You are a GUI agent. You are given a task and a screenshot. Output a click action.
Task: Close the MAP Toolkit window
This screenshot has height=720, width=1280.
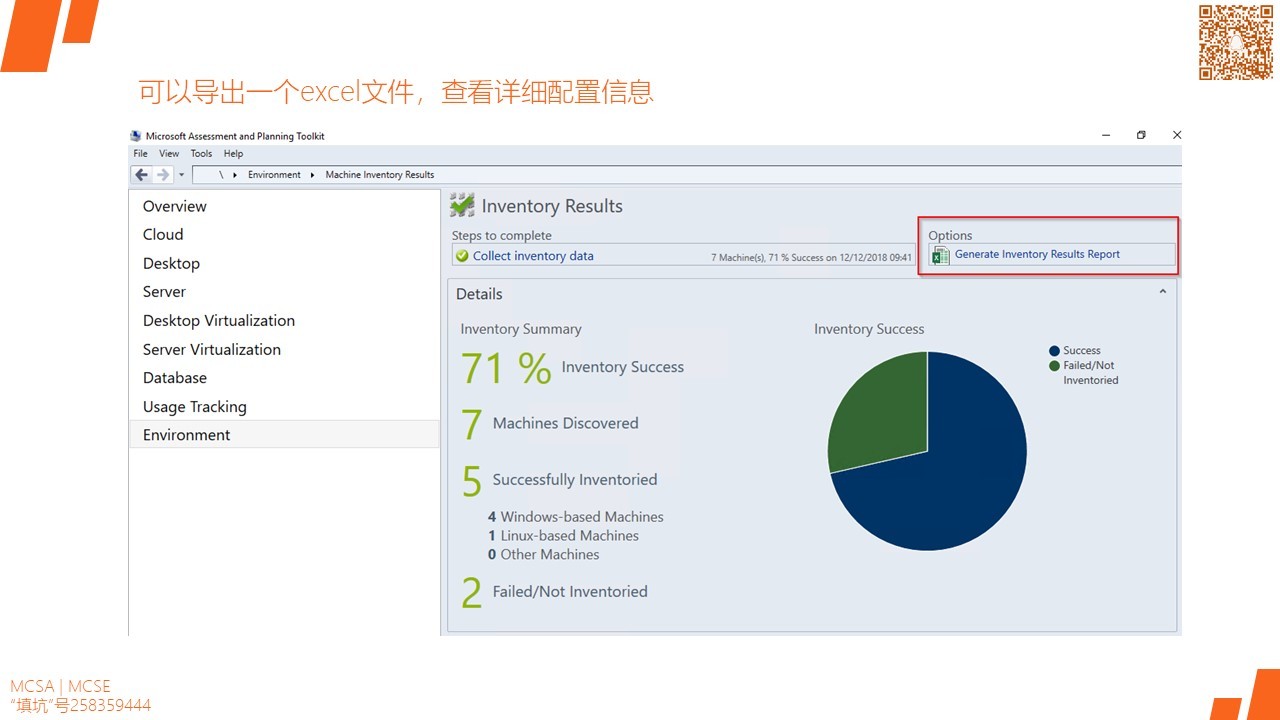pyautogui.click(x=1177, y=135)
